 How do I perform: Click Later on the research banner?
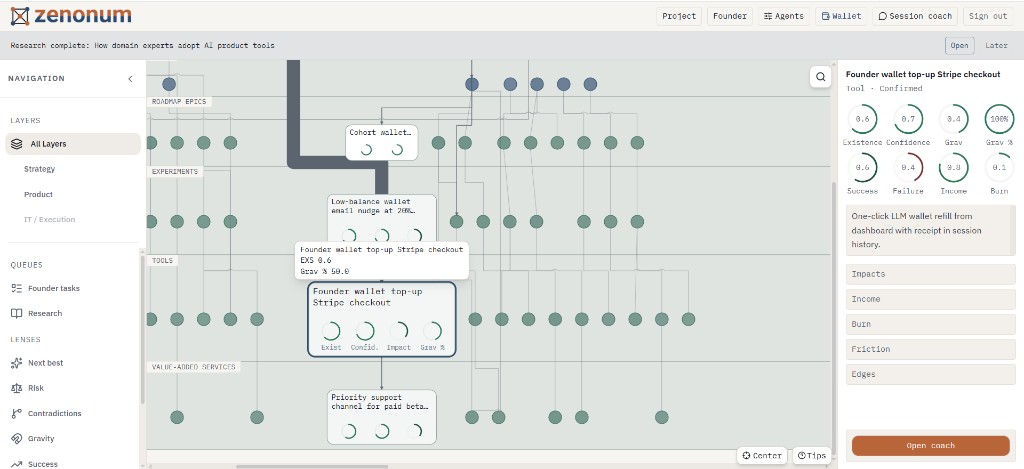click(x=996, y=46)
